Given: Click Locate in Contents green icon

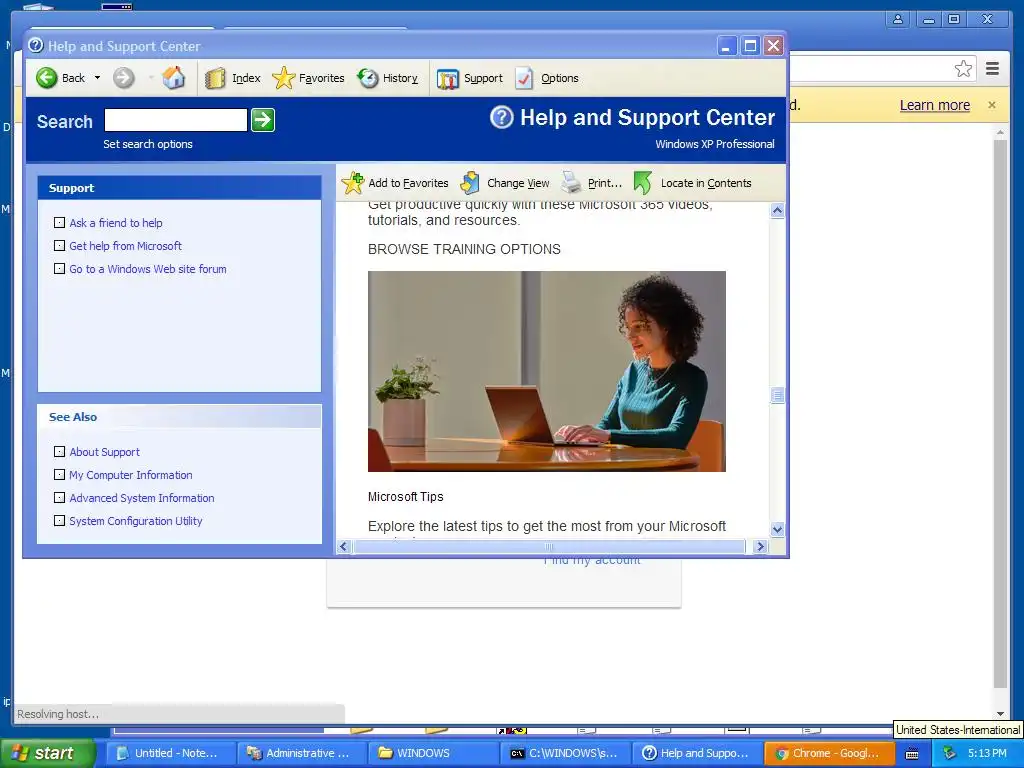Looking at the screenshot, I should click(x=643, y=183).
